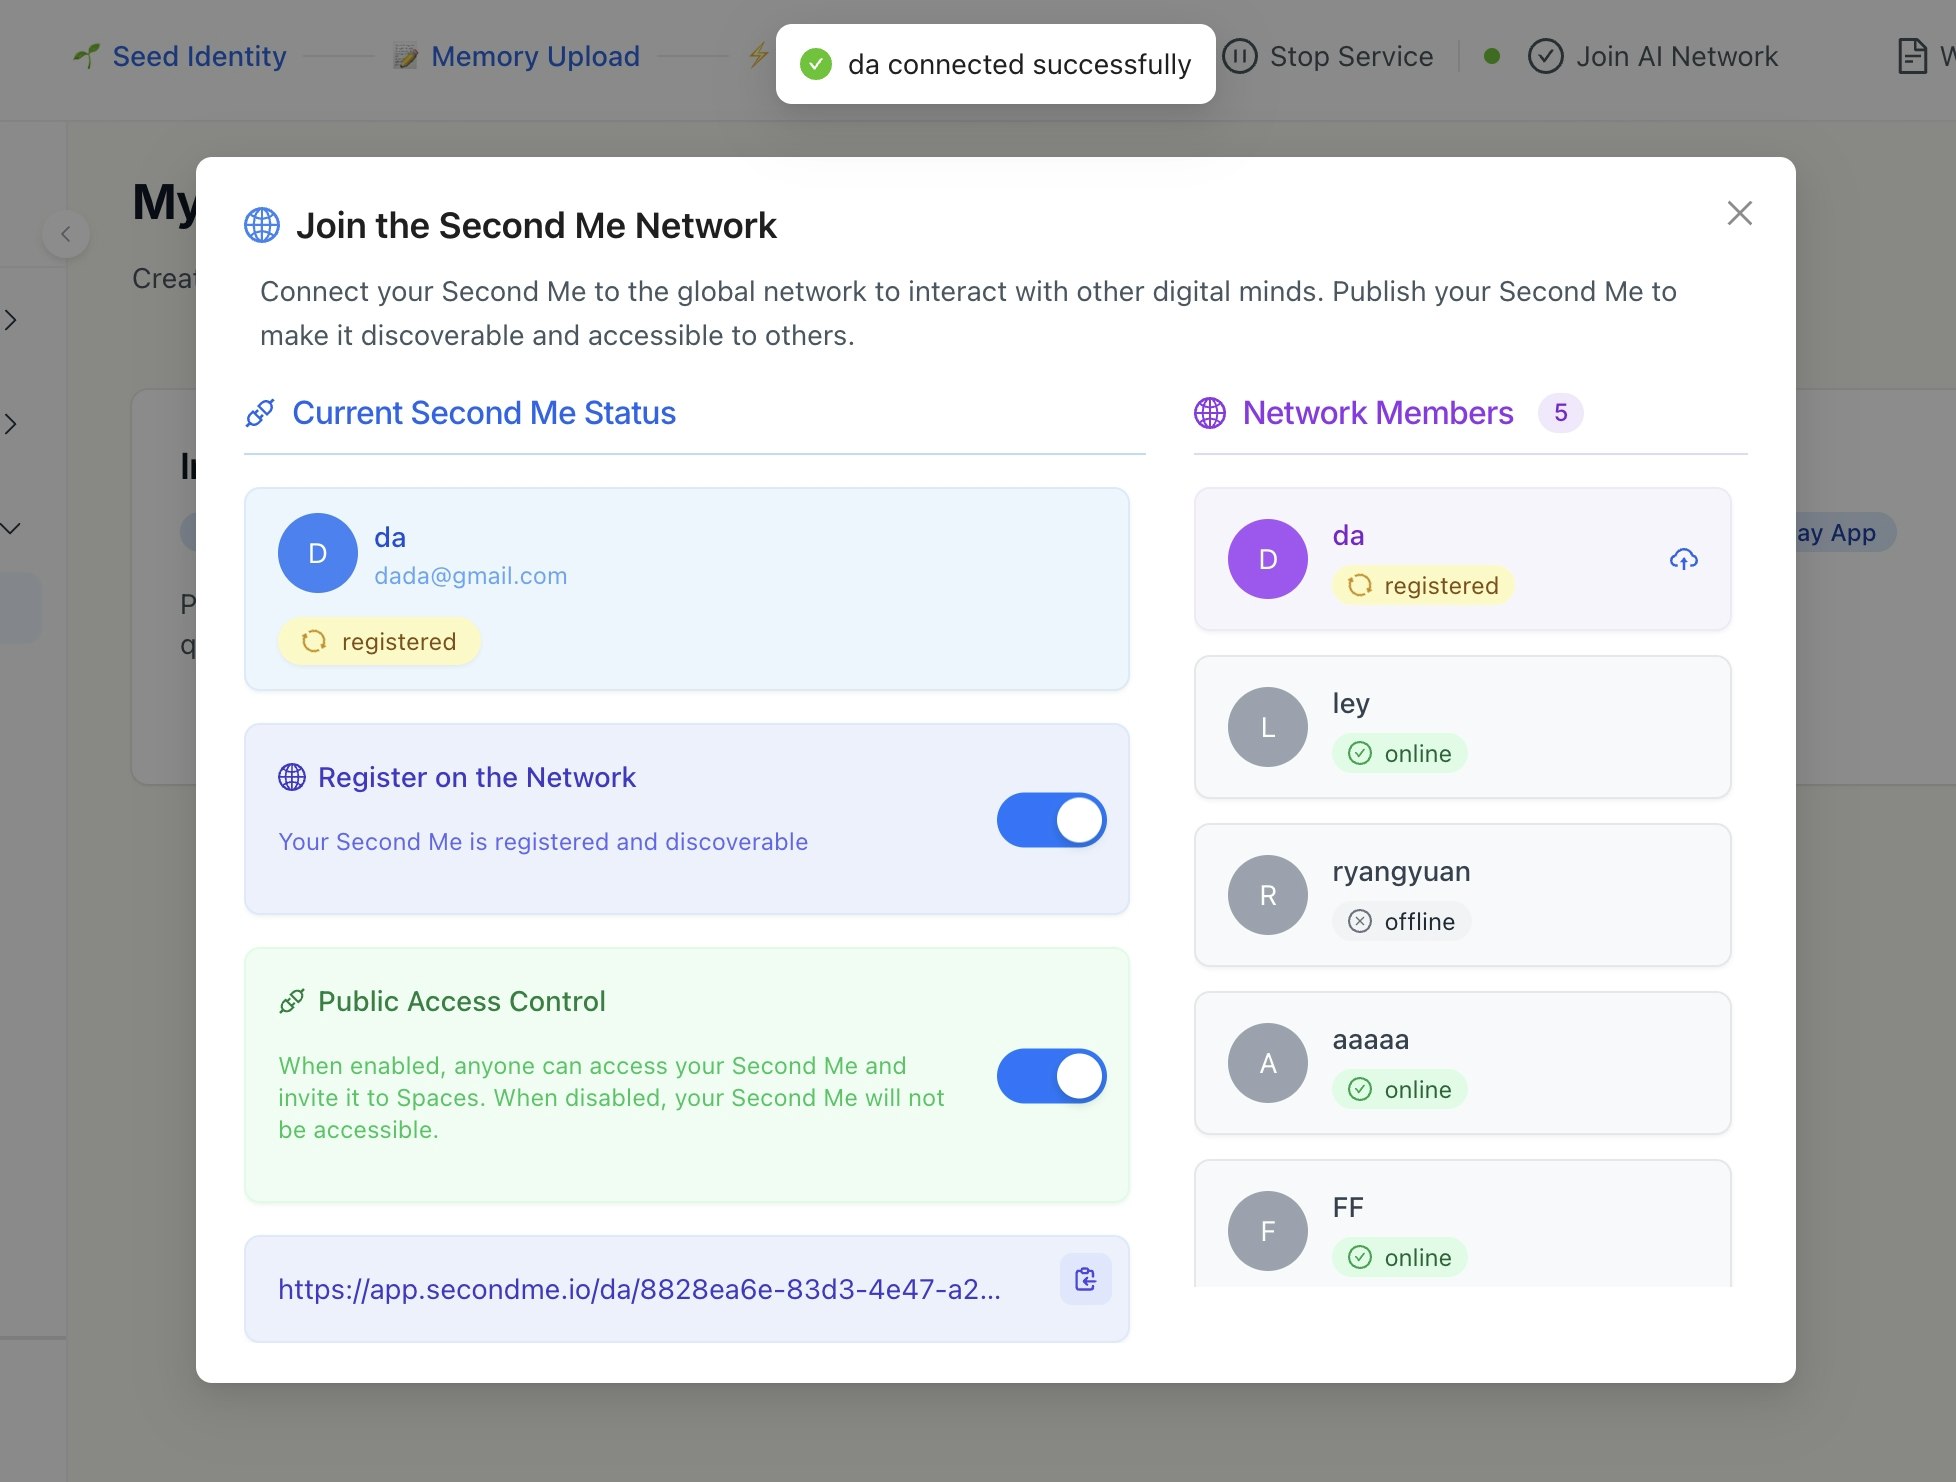Click the Memory Upload notepad icon

pos(405,56)
